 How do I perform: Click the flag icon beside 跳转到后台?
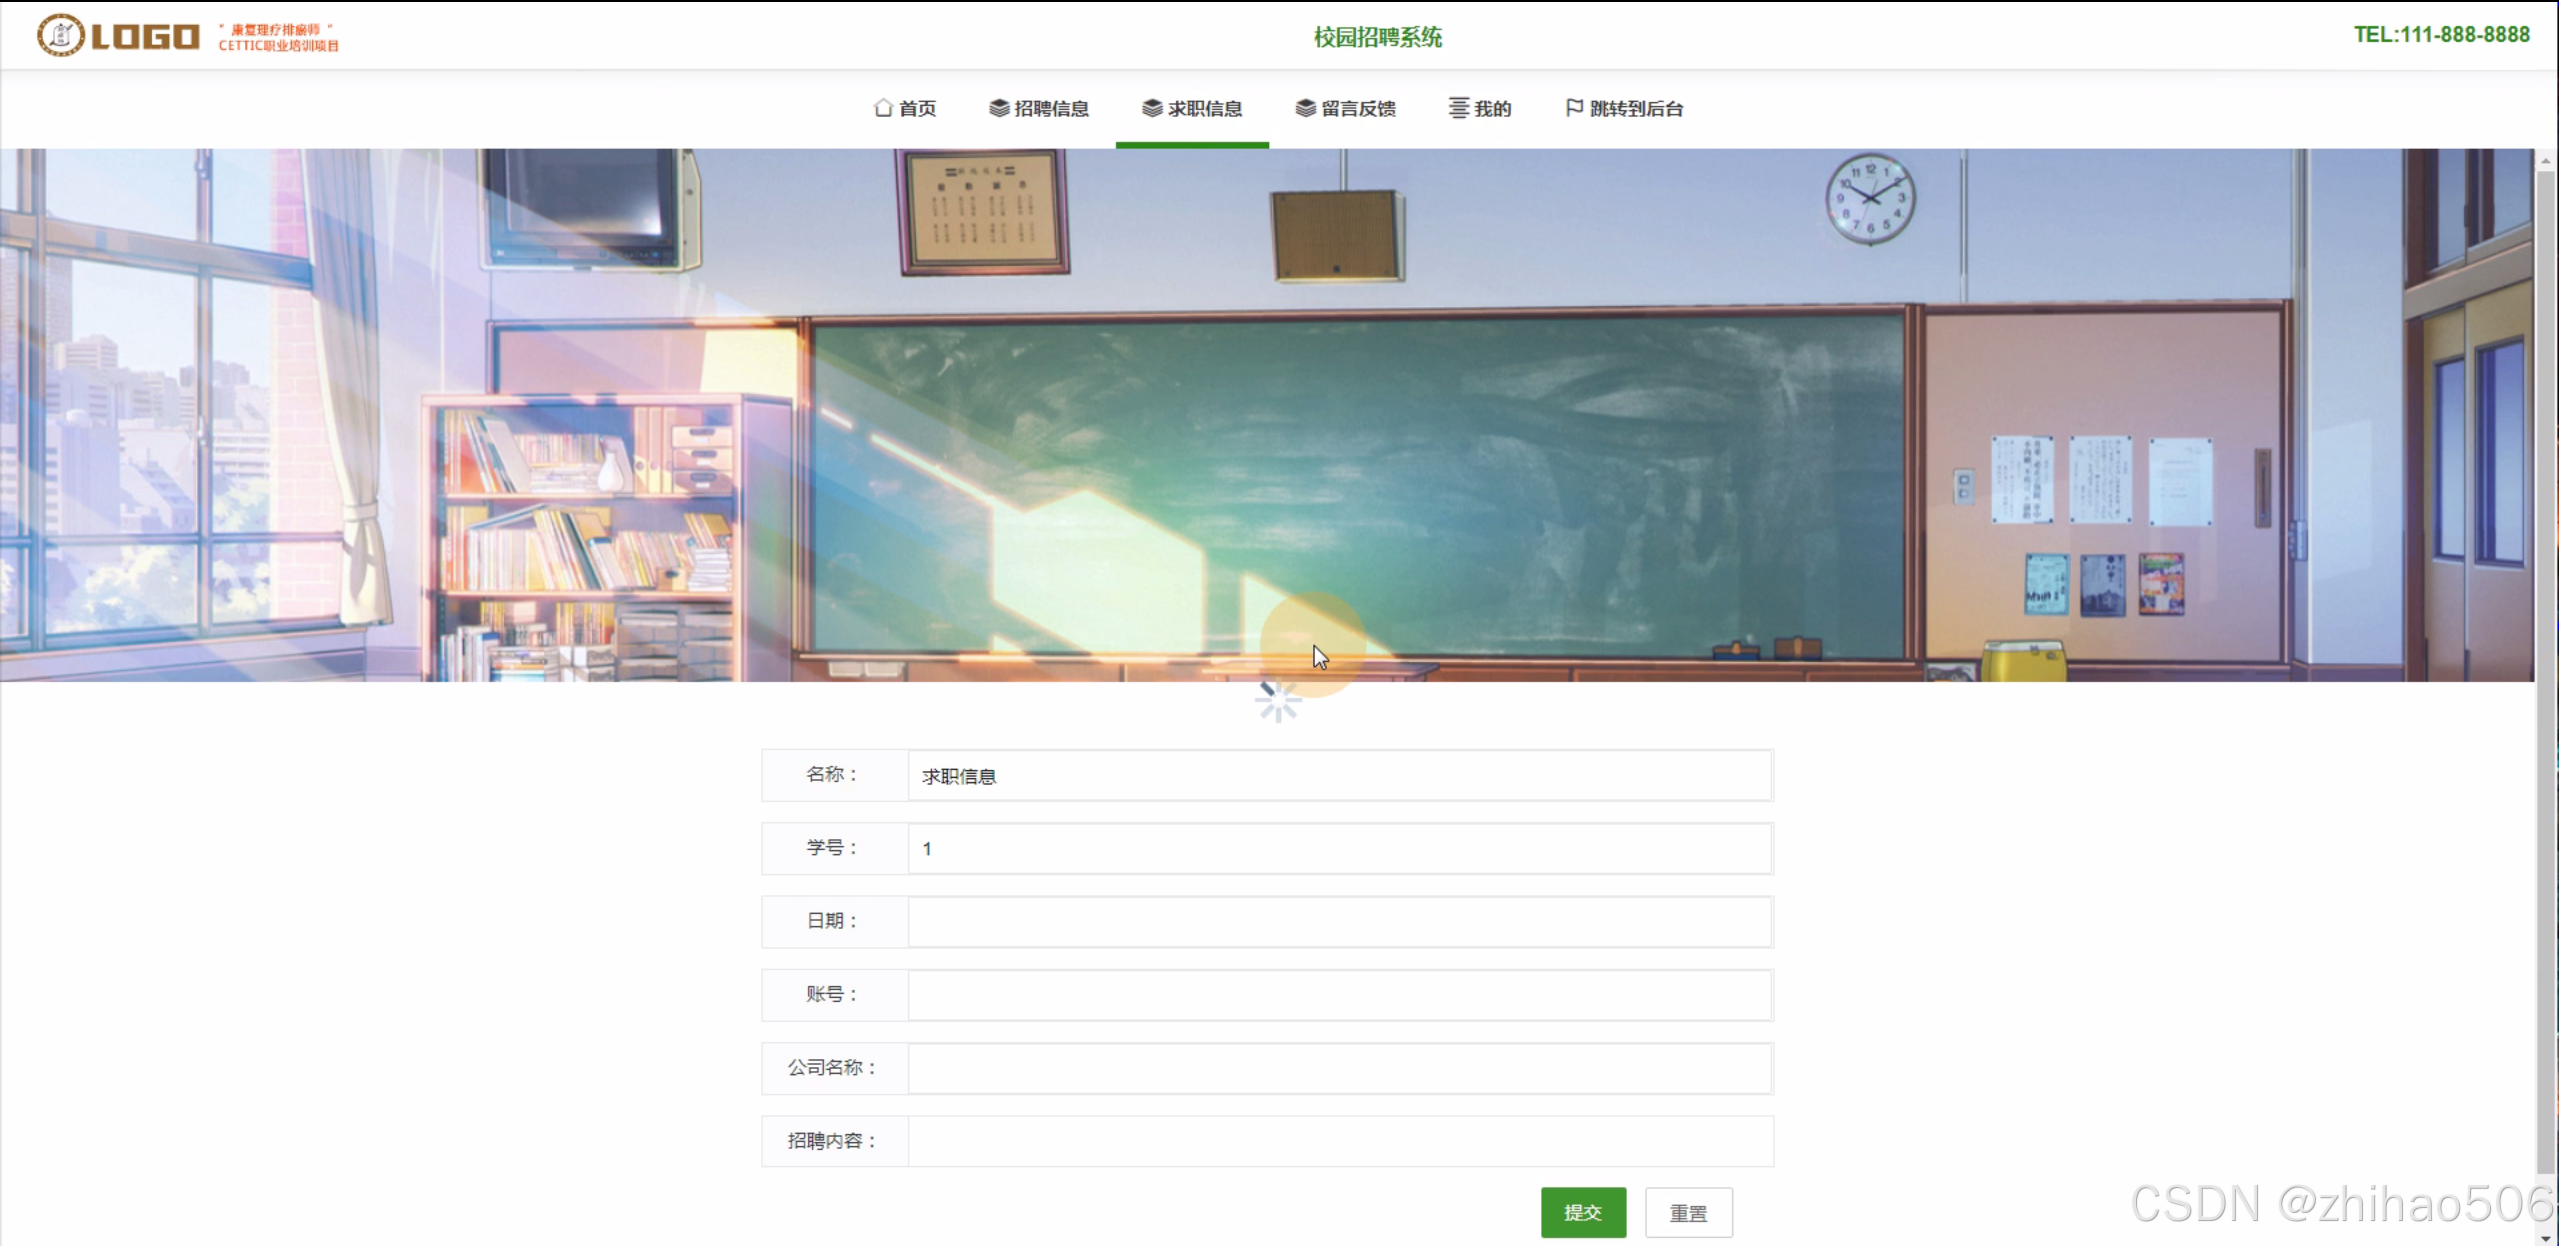1574,108
